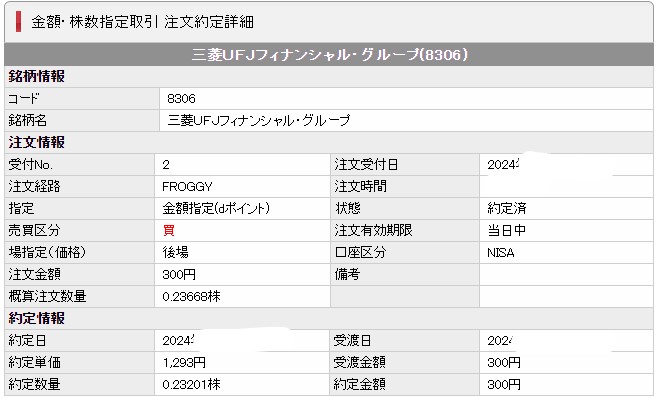Select the 約定金額 value 300円
The height and width of the screenshot is (405, 667).
(504, 385)
